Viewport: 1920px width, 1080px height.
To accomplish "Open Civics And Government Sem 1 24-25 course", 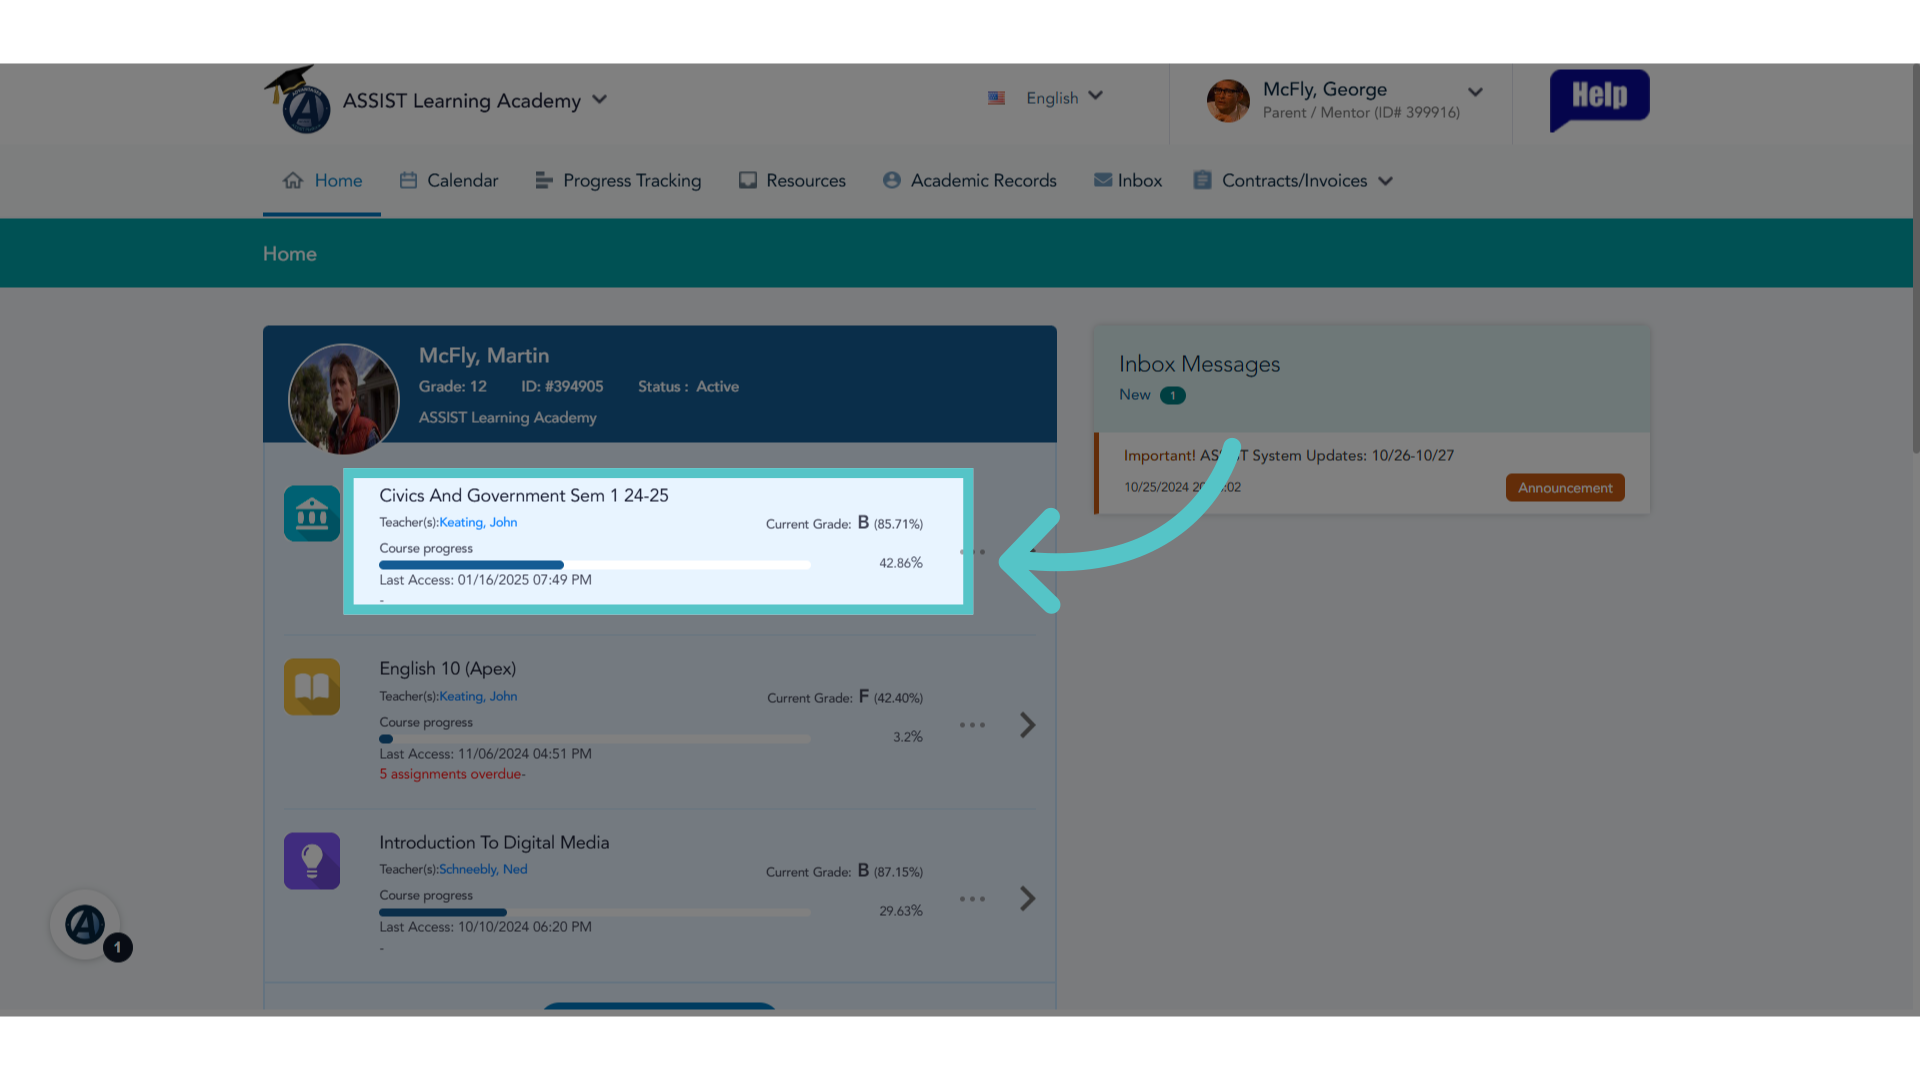I will [524, 495].
